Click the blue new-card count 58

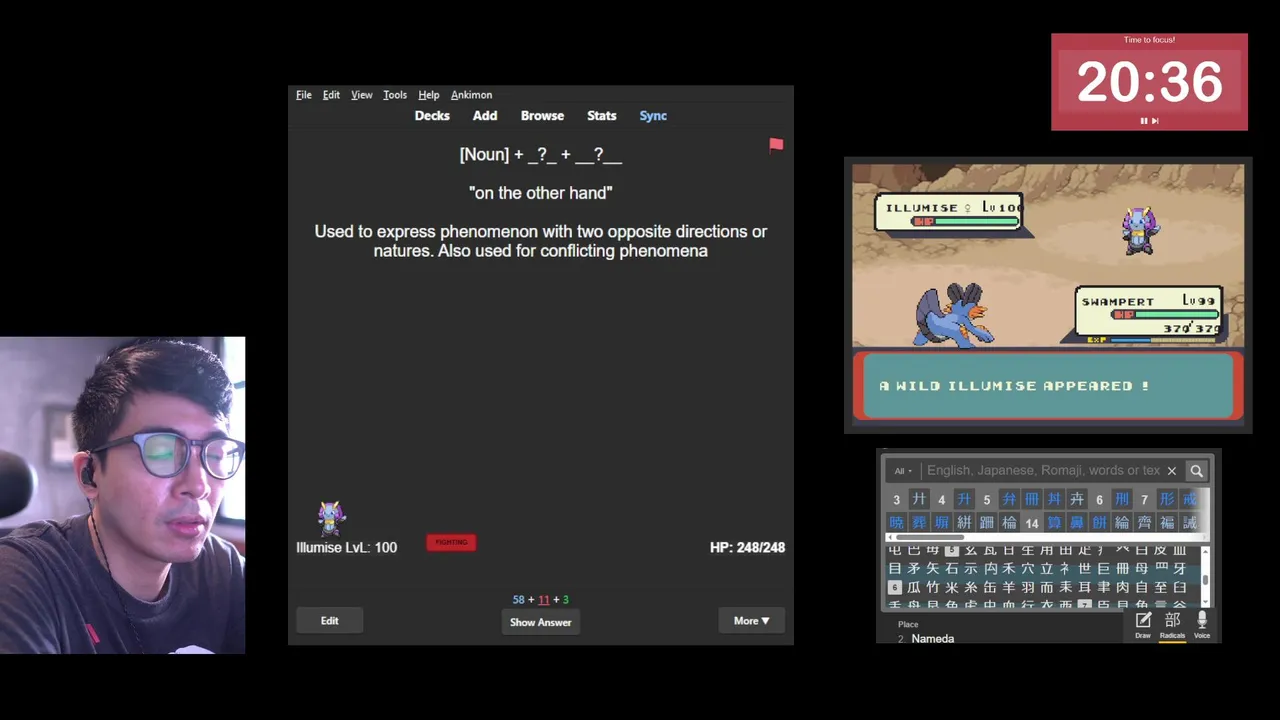[x=518, y=600]
